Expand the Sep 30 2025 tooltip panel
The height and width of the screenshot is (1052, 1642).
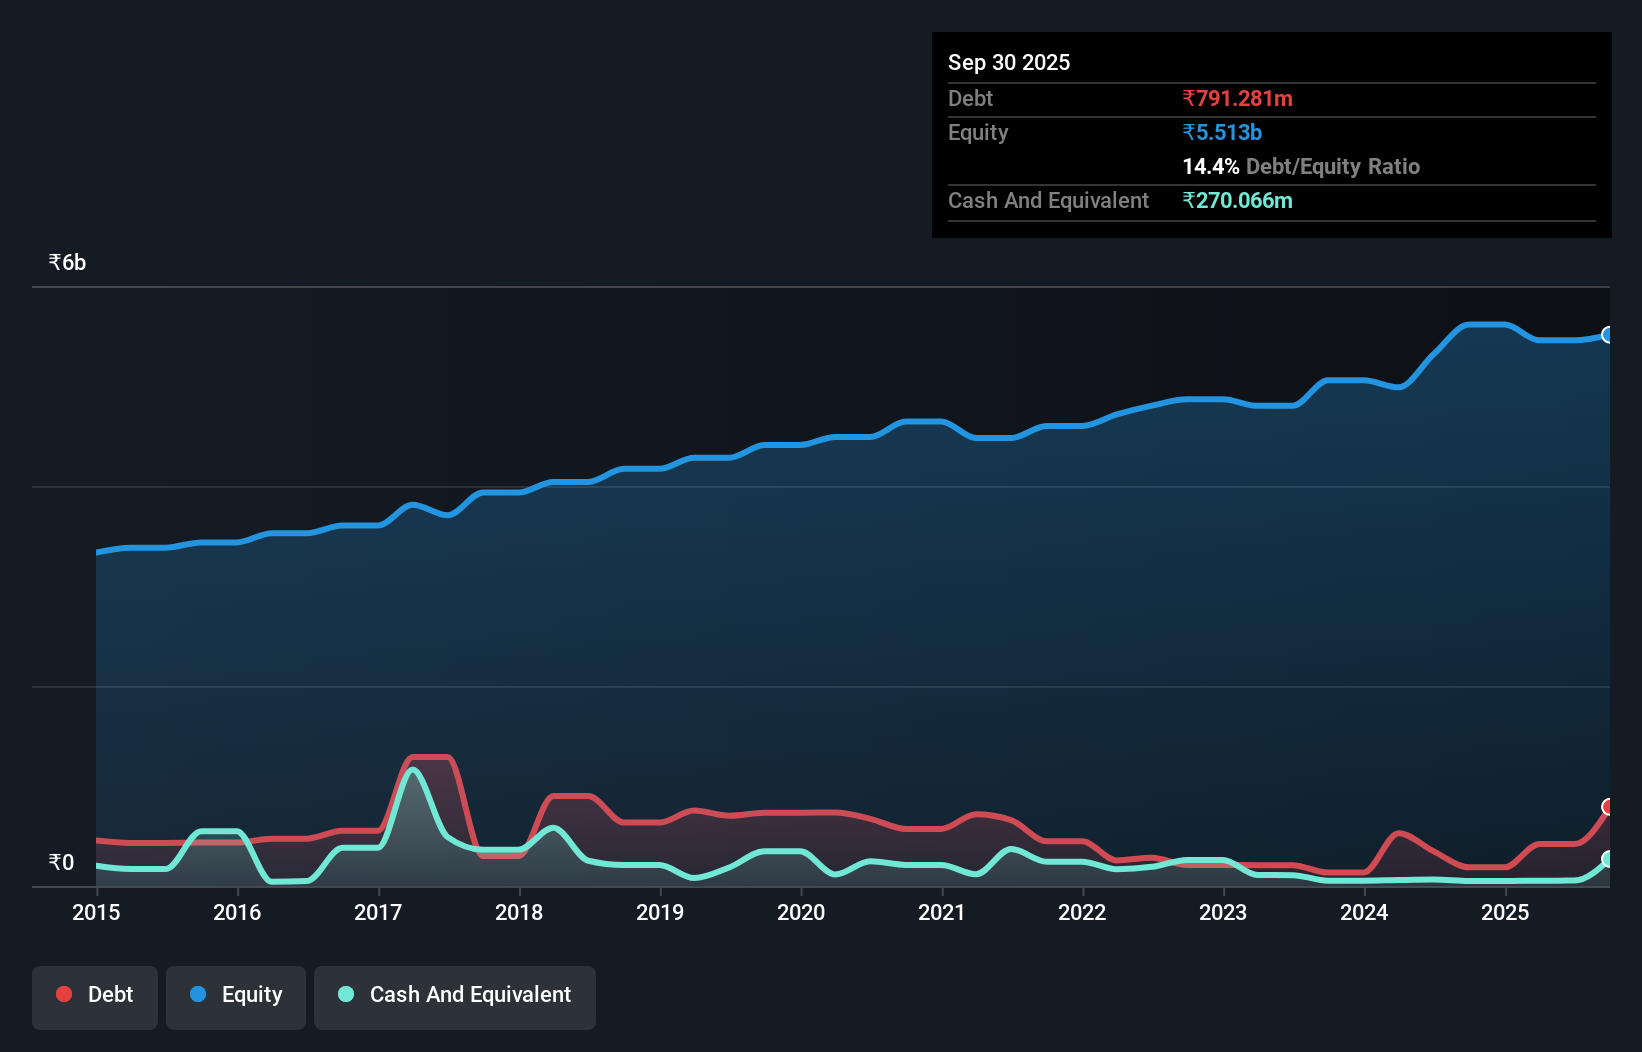coord(1009,62)
